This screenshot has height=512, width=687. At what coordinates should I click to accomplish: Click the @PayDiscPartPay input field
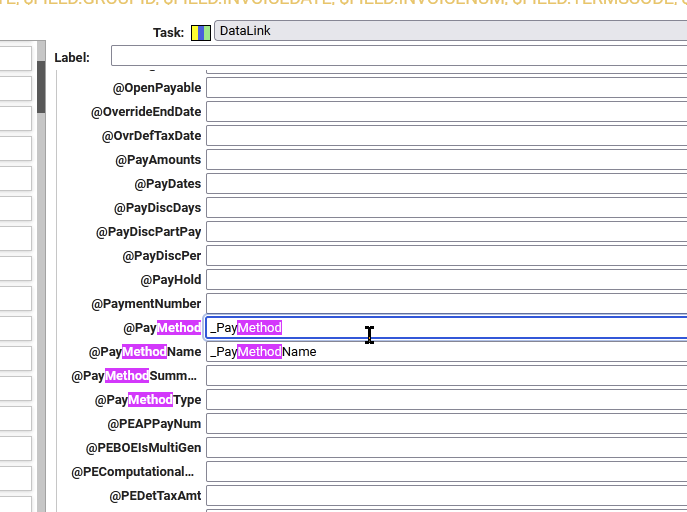pyautogui.click(x=446, y=232)
